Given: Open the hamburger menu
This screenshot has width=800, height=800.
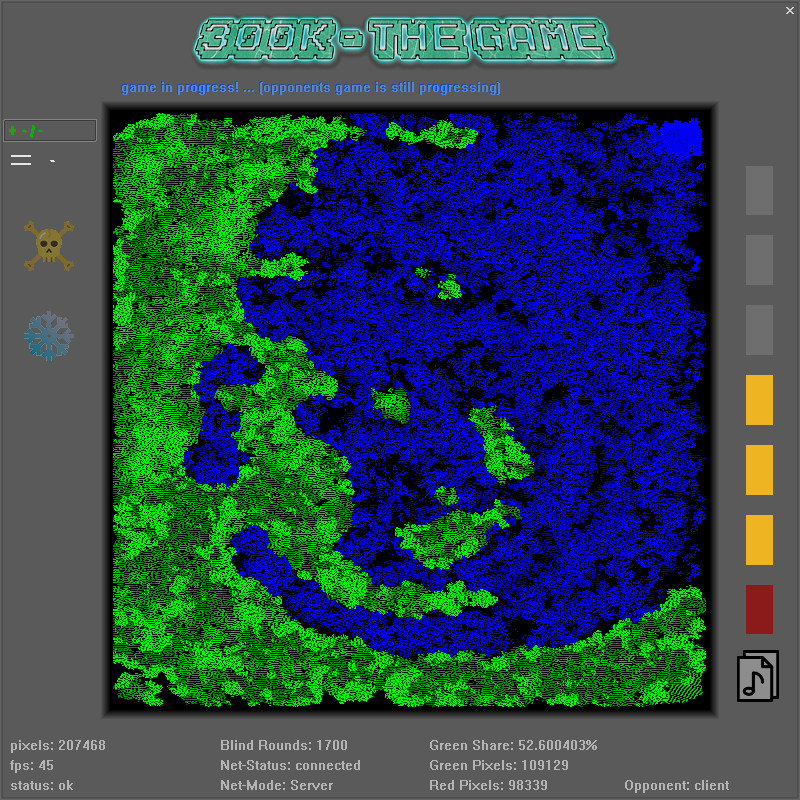Looking at the screenshot, I should click(20, 158).
